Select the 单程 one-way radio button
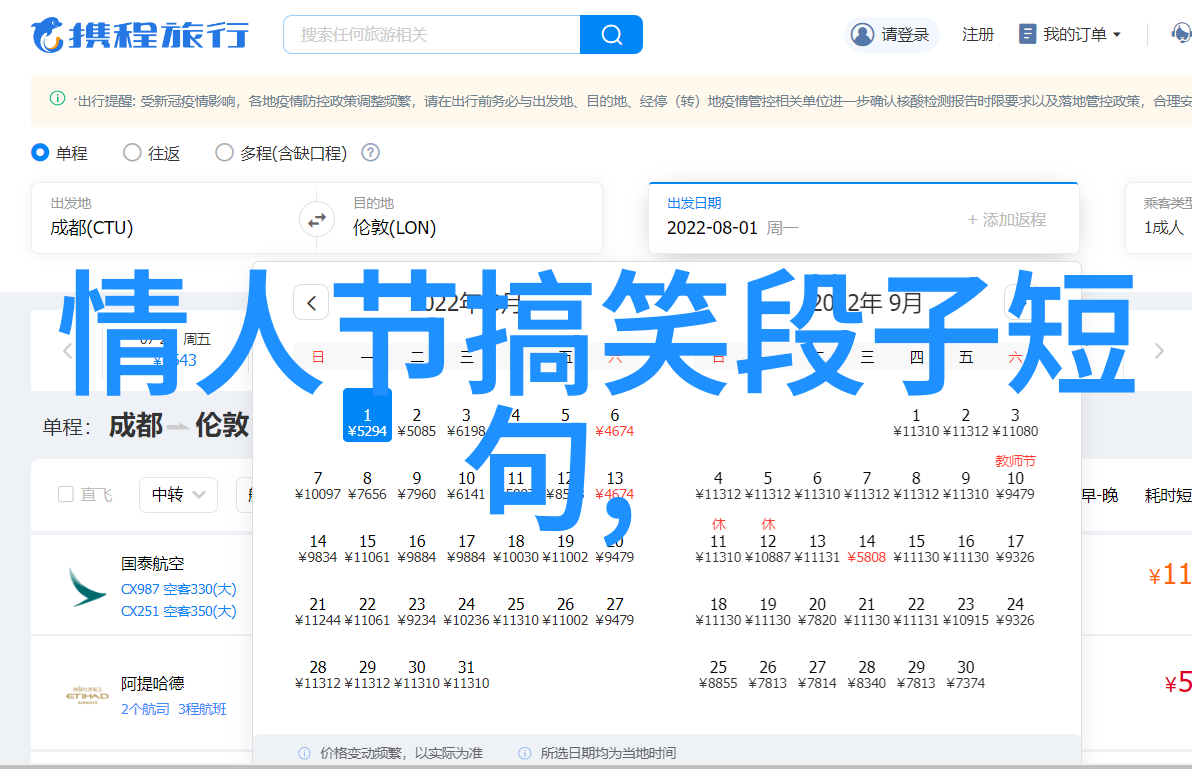Image resolution: width=1192 pixels, height=769 pixels. pyautogui.click(x=40, y=153)
